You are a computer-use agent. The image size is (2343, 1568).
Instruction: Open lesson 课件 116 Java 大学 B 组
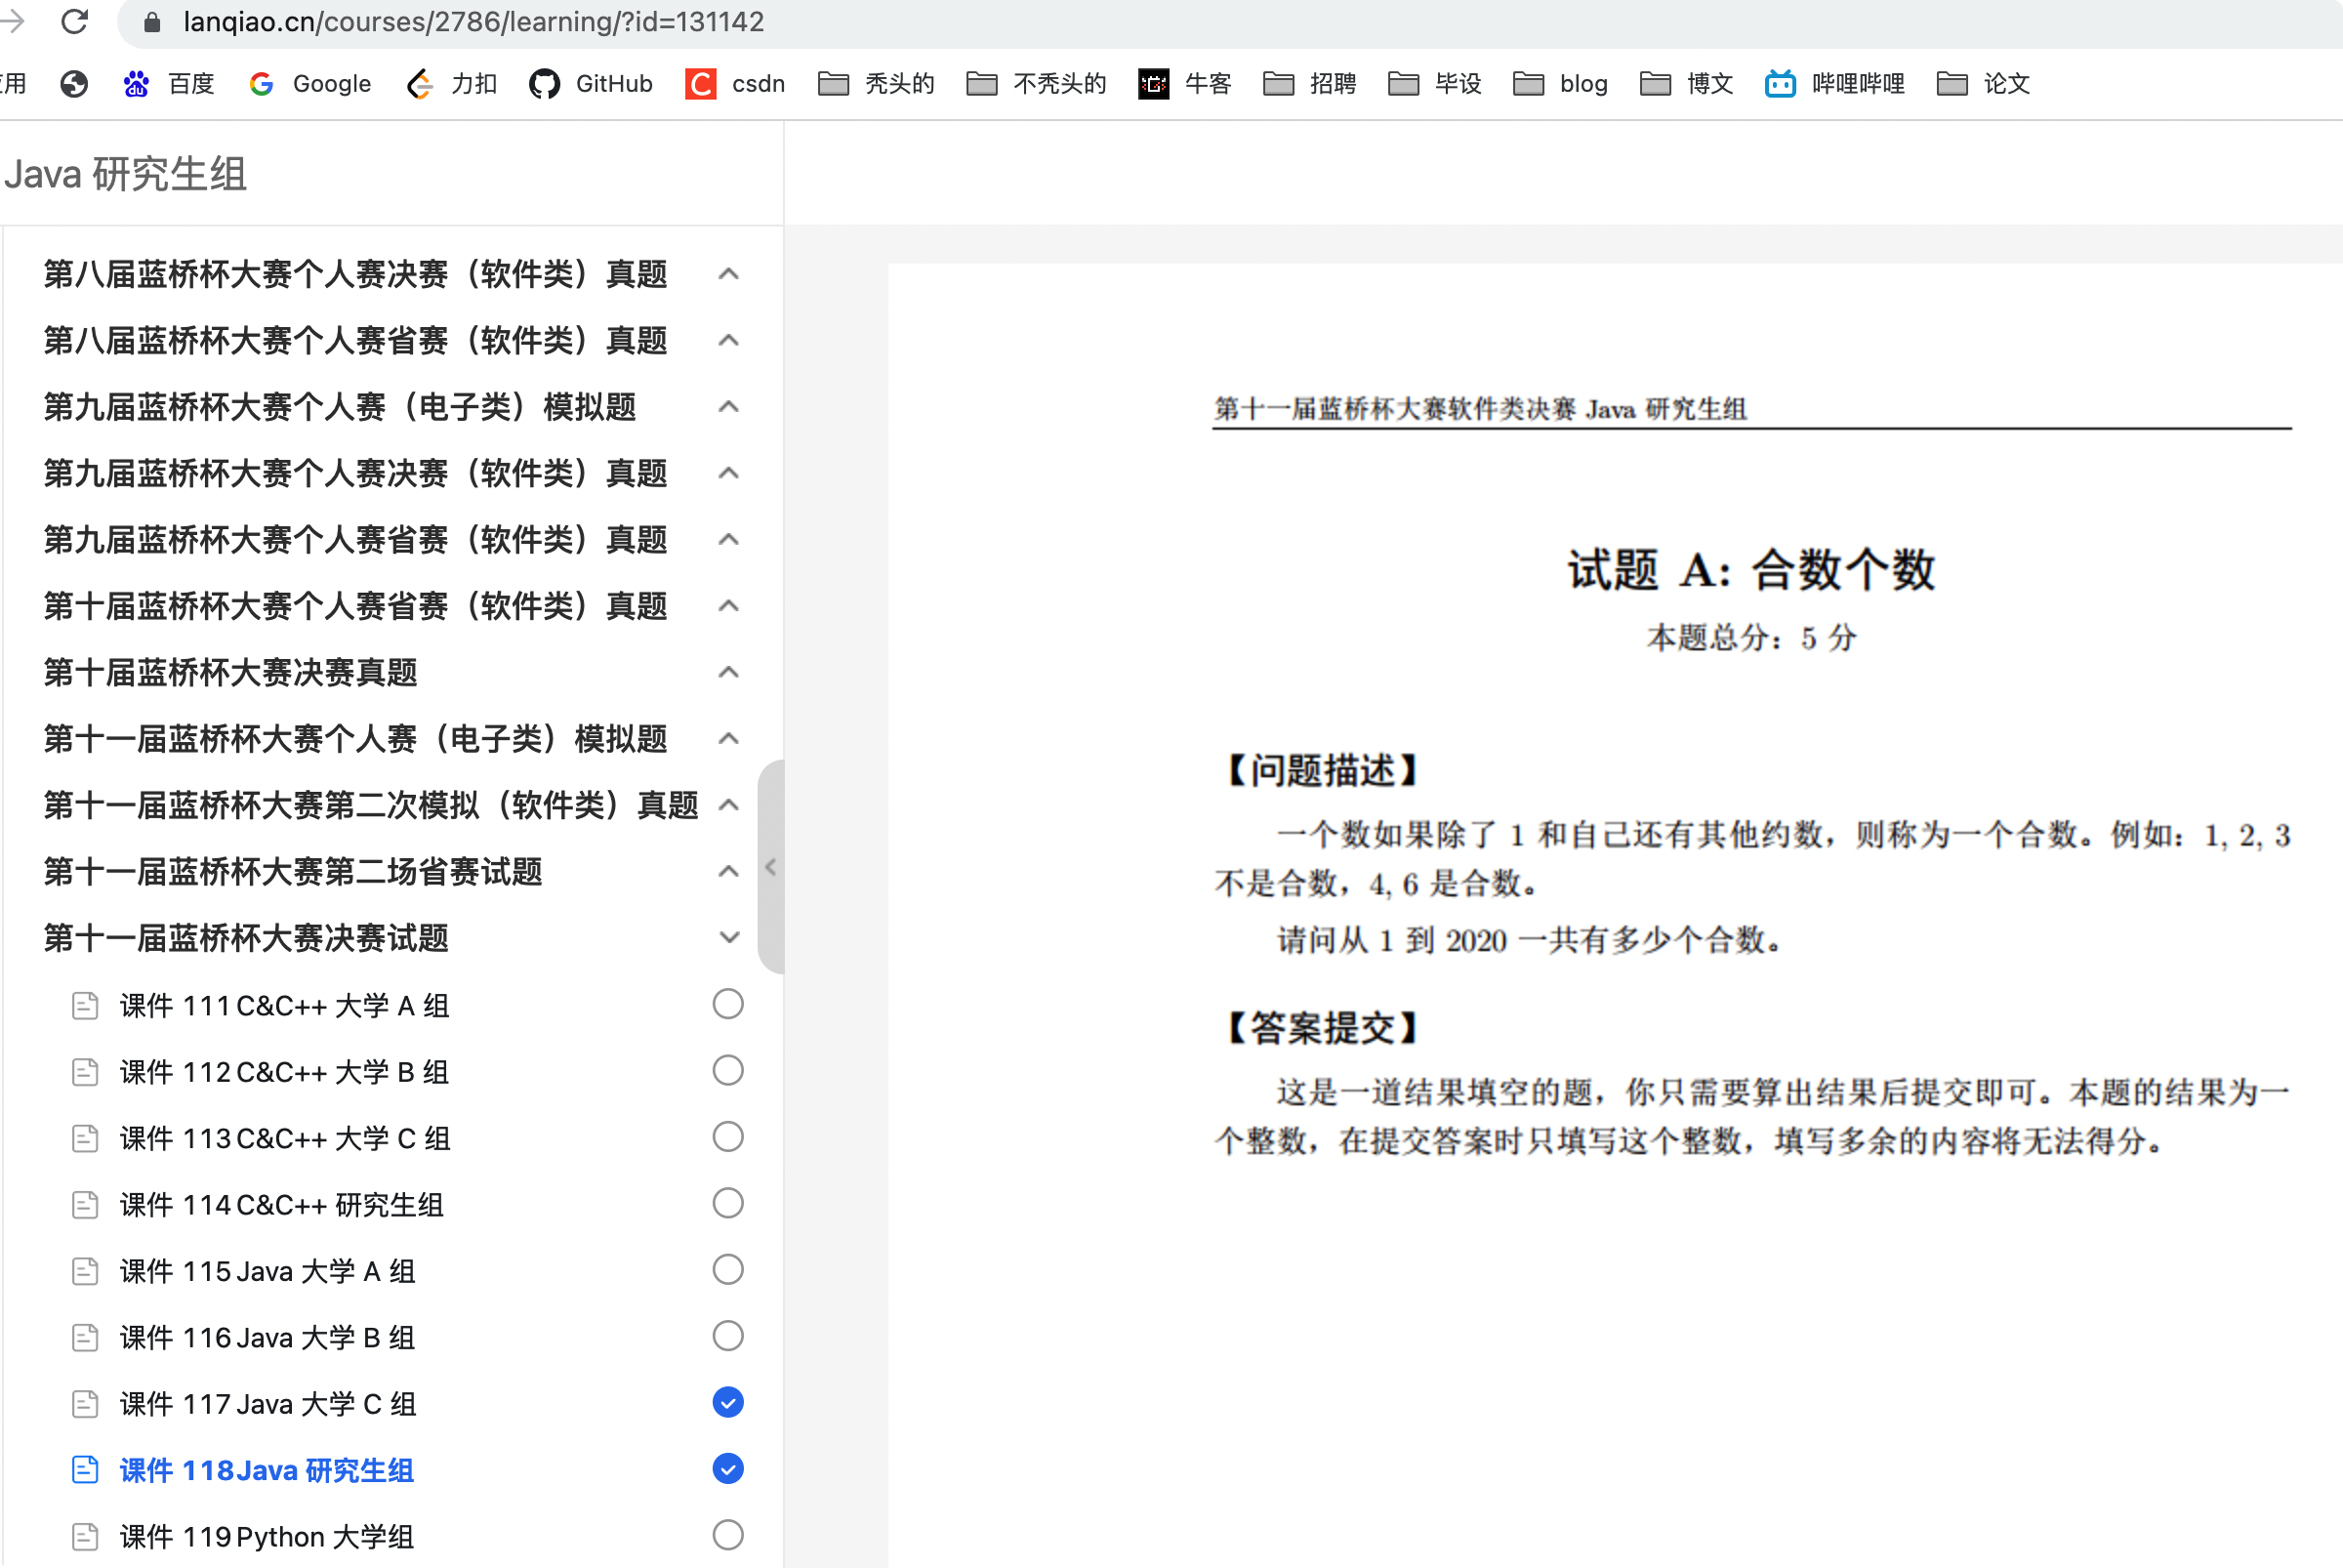[x=267, y=1338]
